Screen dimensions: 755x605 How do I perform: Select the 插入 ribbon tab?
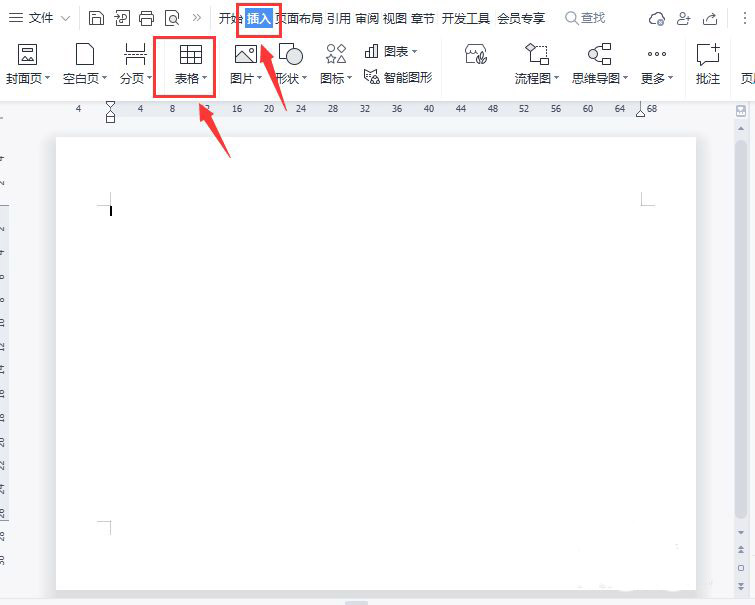pos(259,18)
